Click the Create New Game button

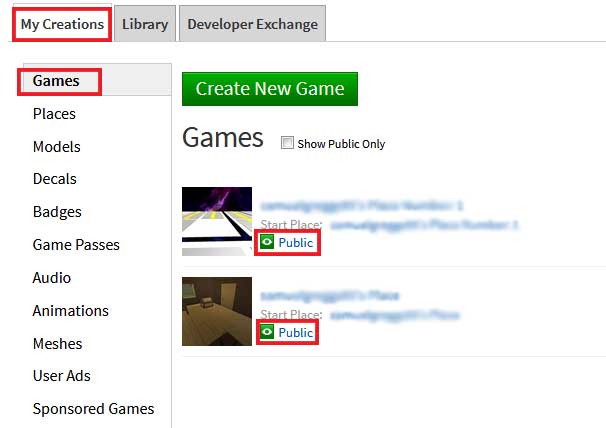[x=270, y=89]
